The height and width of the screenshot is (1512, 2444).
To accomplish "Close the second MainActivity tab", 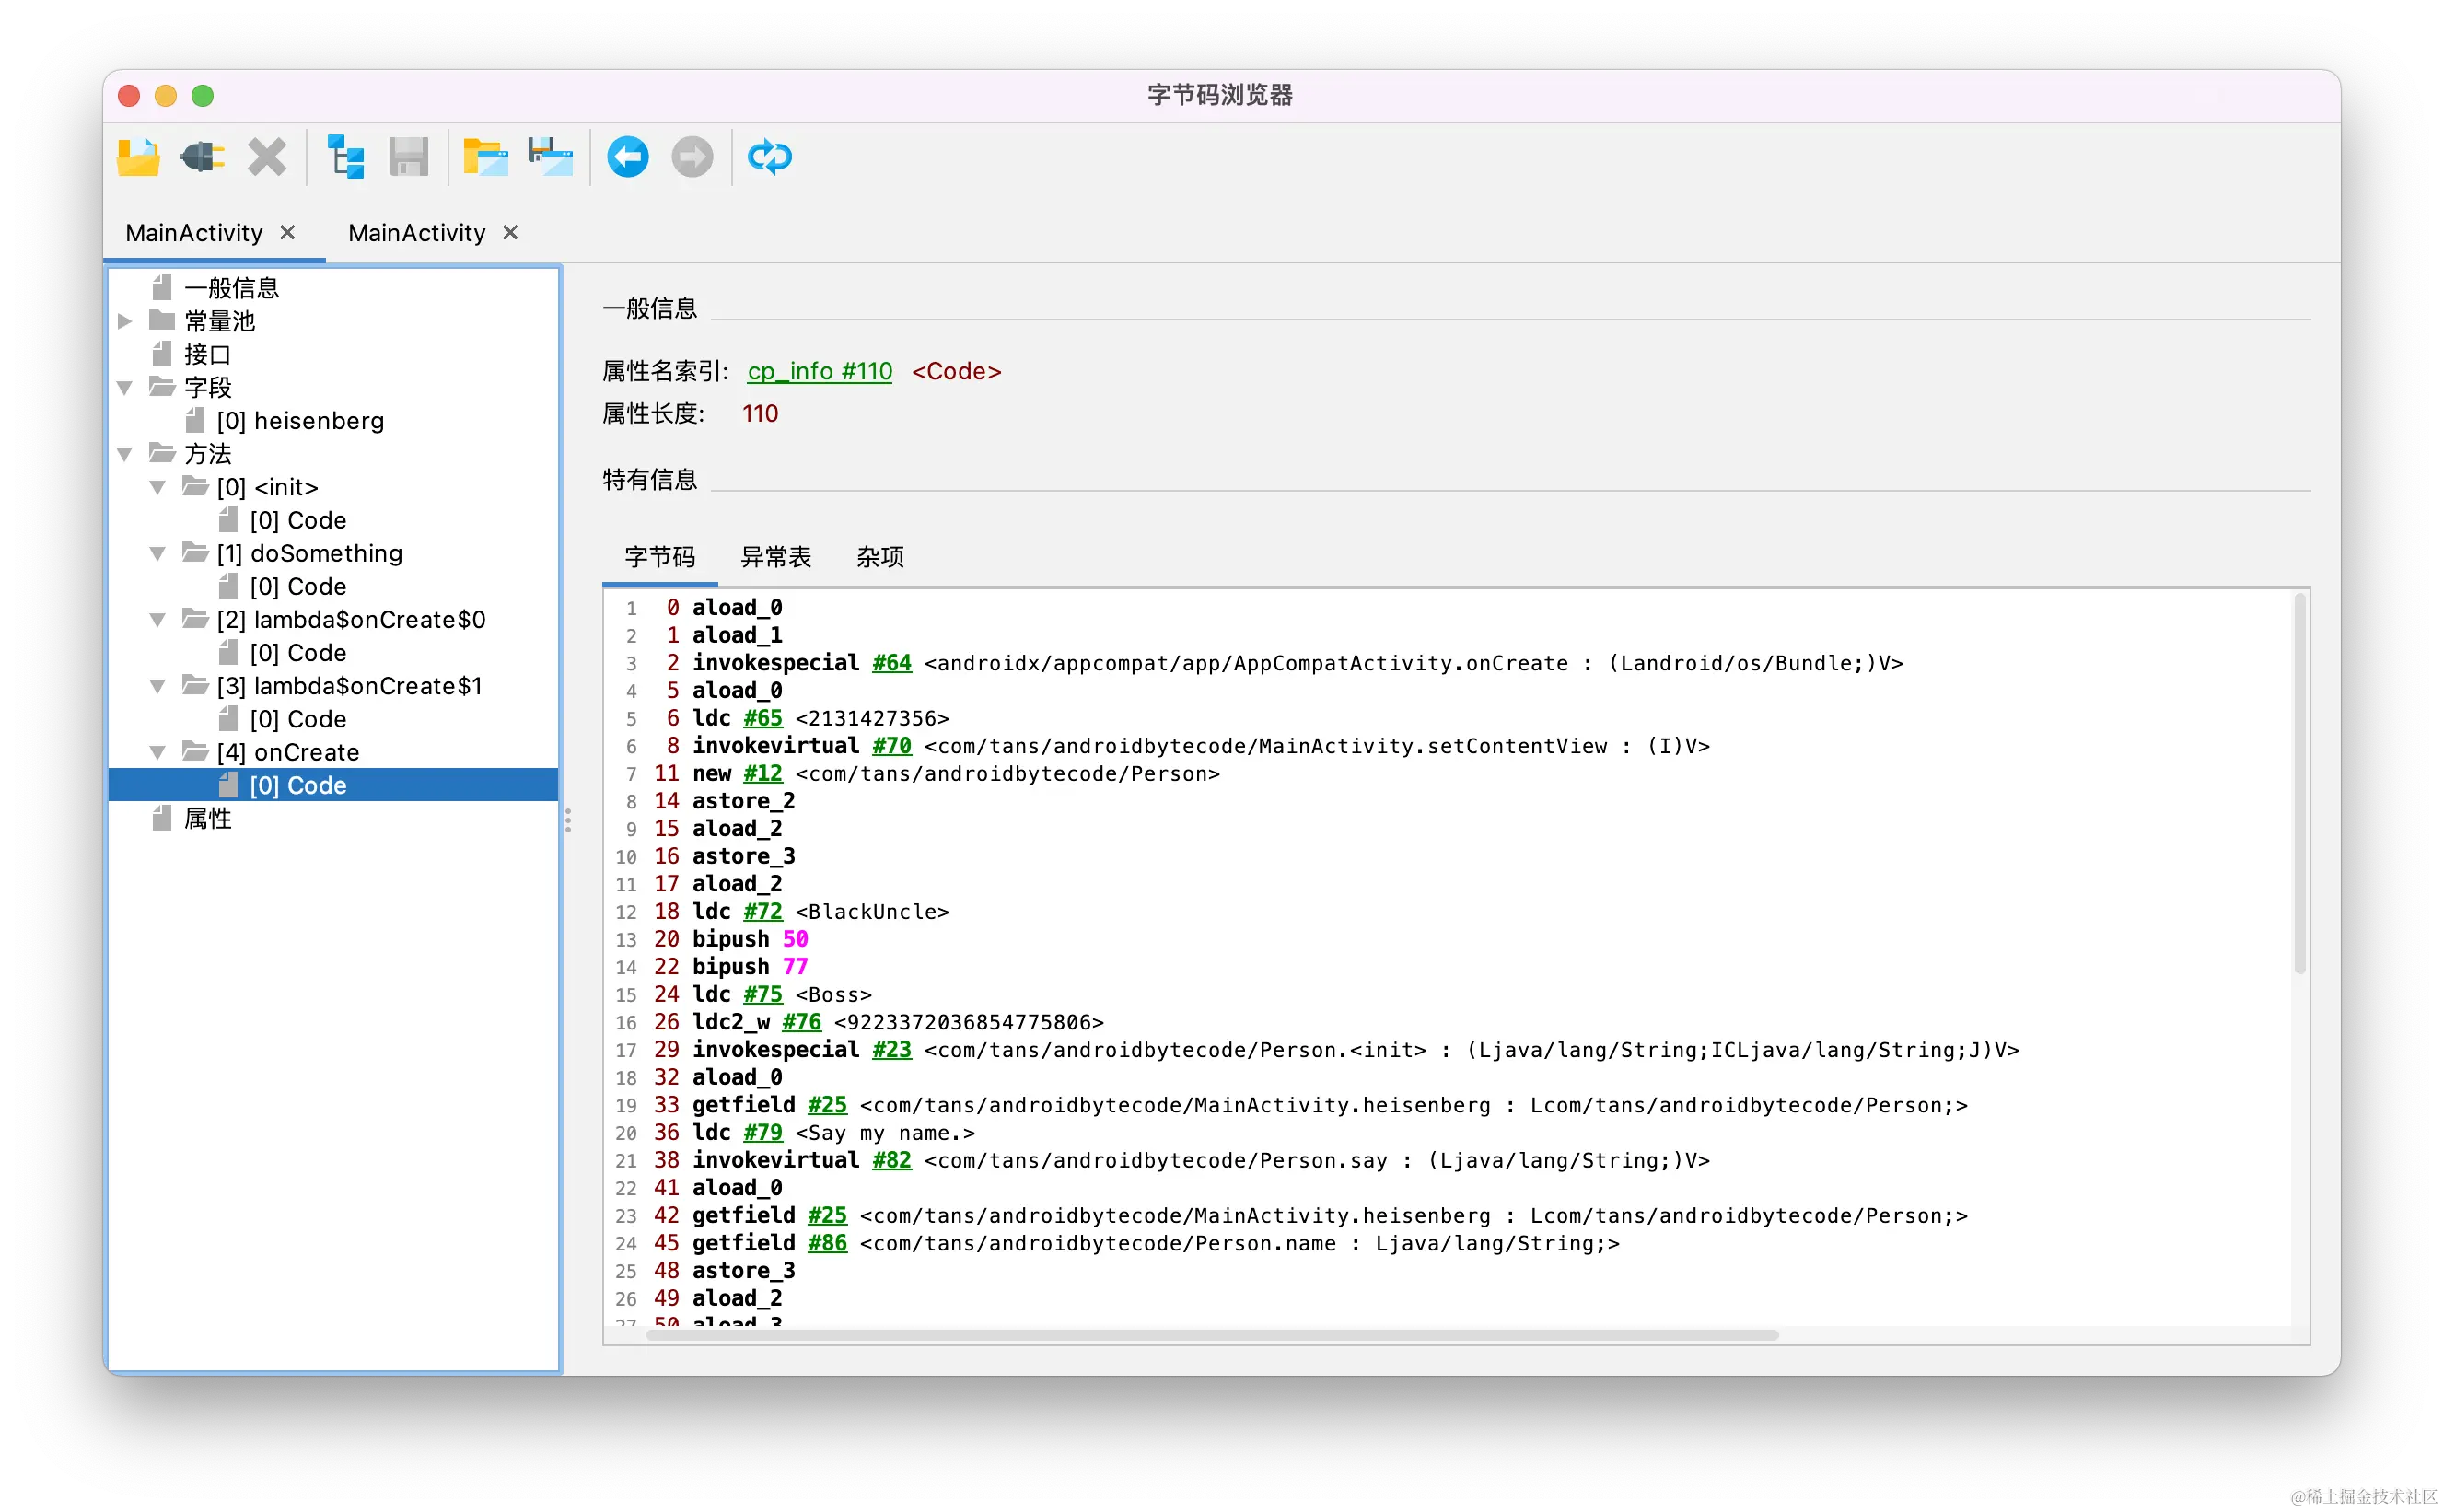I will (510, 232).
